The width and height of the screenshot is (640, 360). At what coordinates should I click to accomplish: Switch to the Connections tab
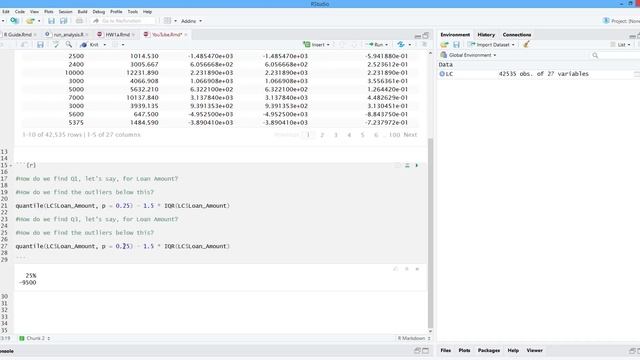pyautogui.click(x=517, y=35)
